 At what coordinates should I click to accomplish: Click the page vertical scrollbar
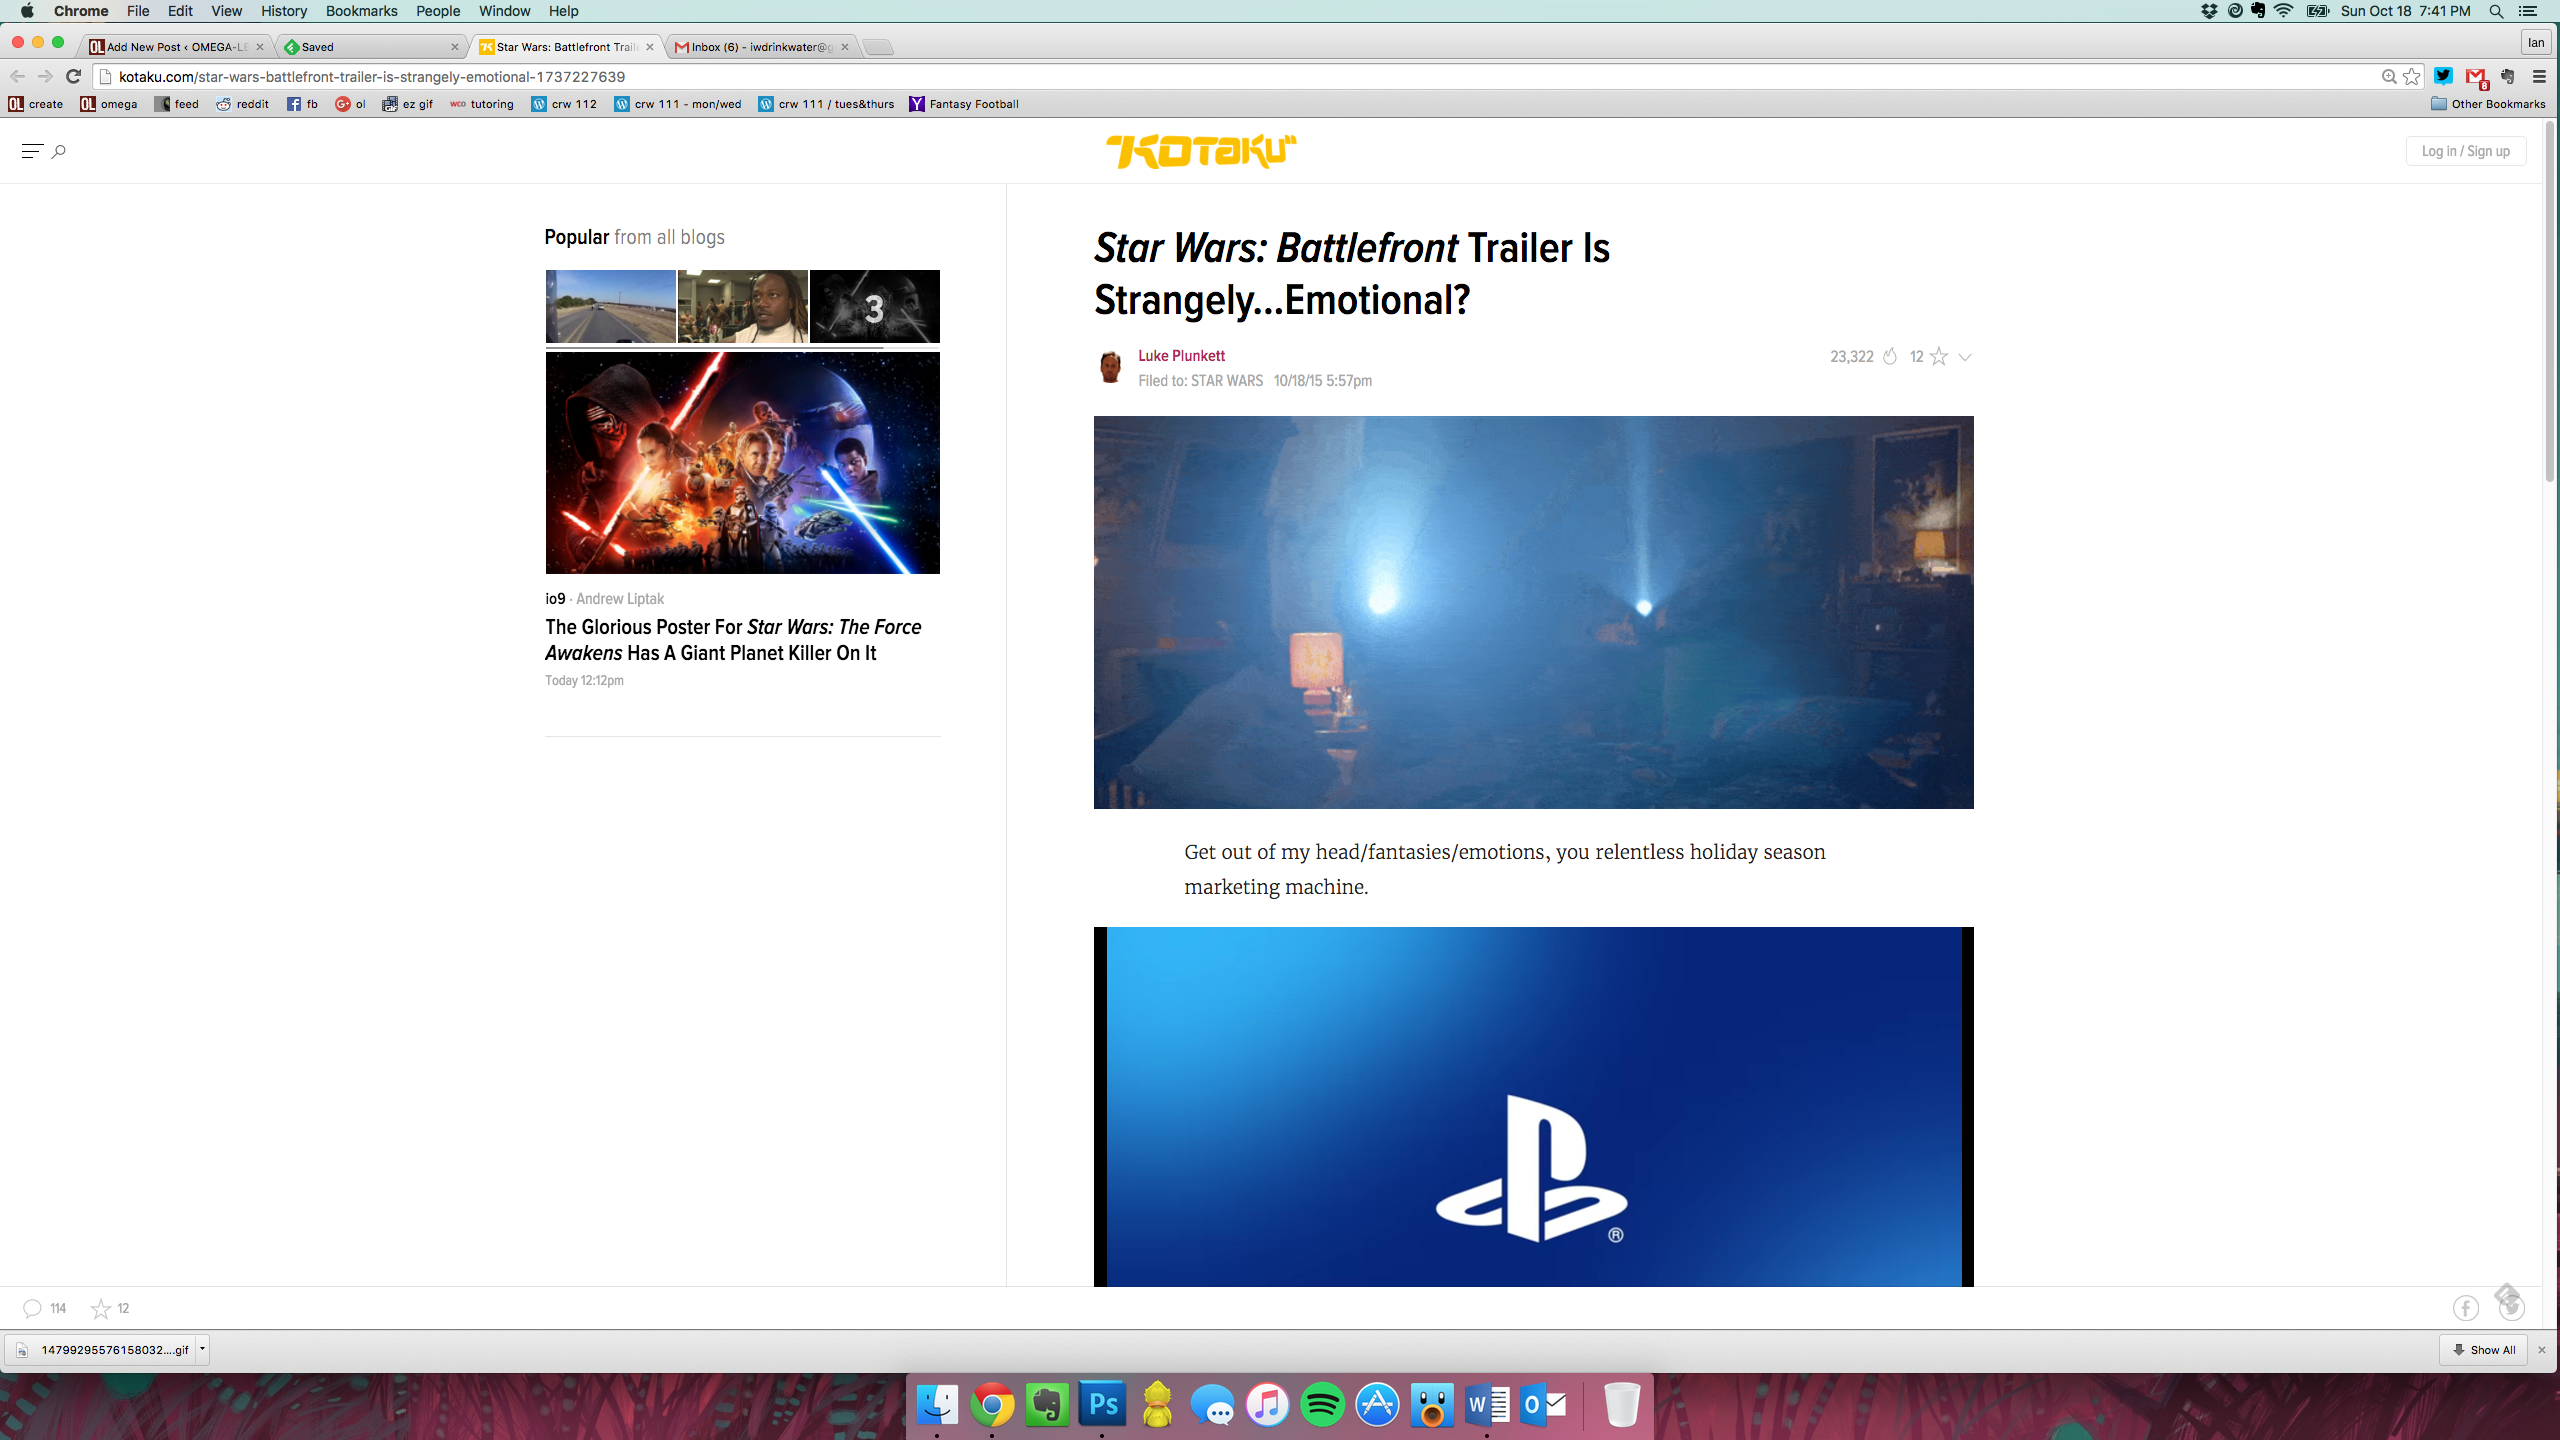[x=2549, y=300]
